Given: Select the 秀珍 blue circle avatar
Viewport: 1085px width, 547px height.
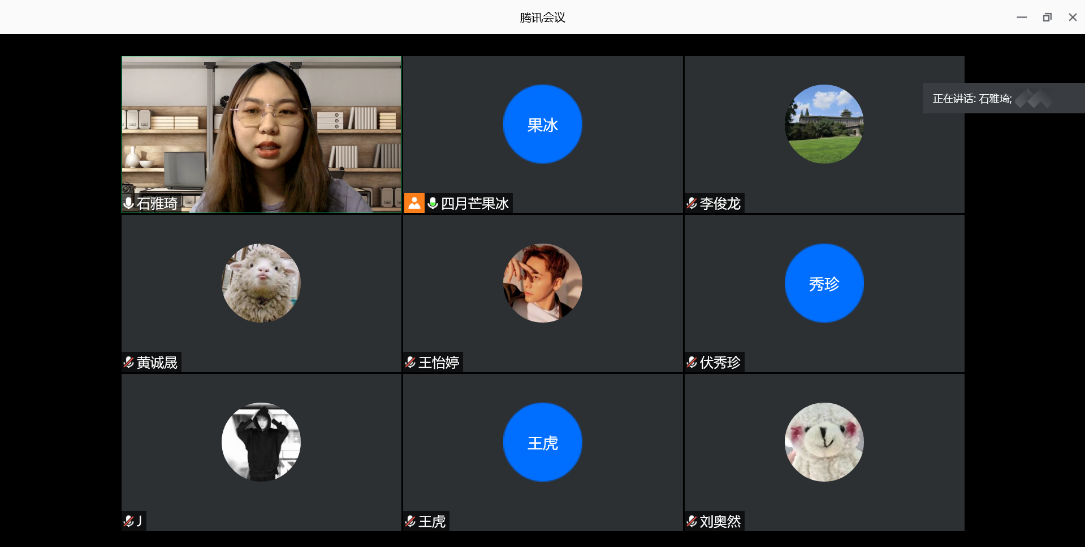Looking at the screenshot, I should [x=824, y=284].
